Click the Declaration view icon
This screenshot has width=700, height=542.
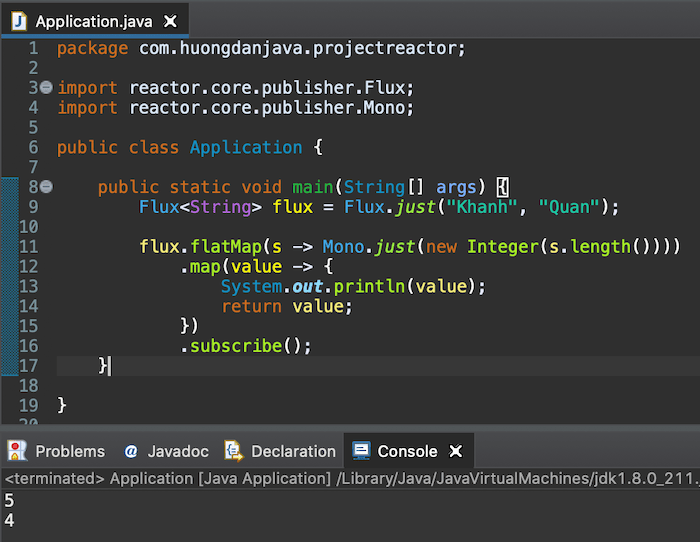pyautogui.click(x=233, y=451)
